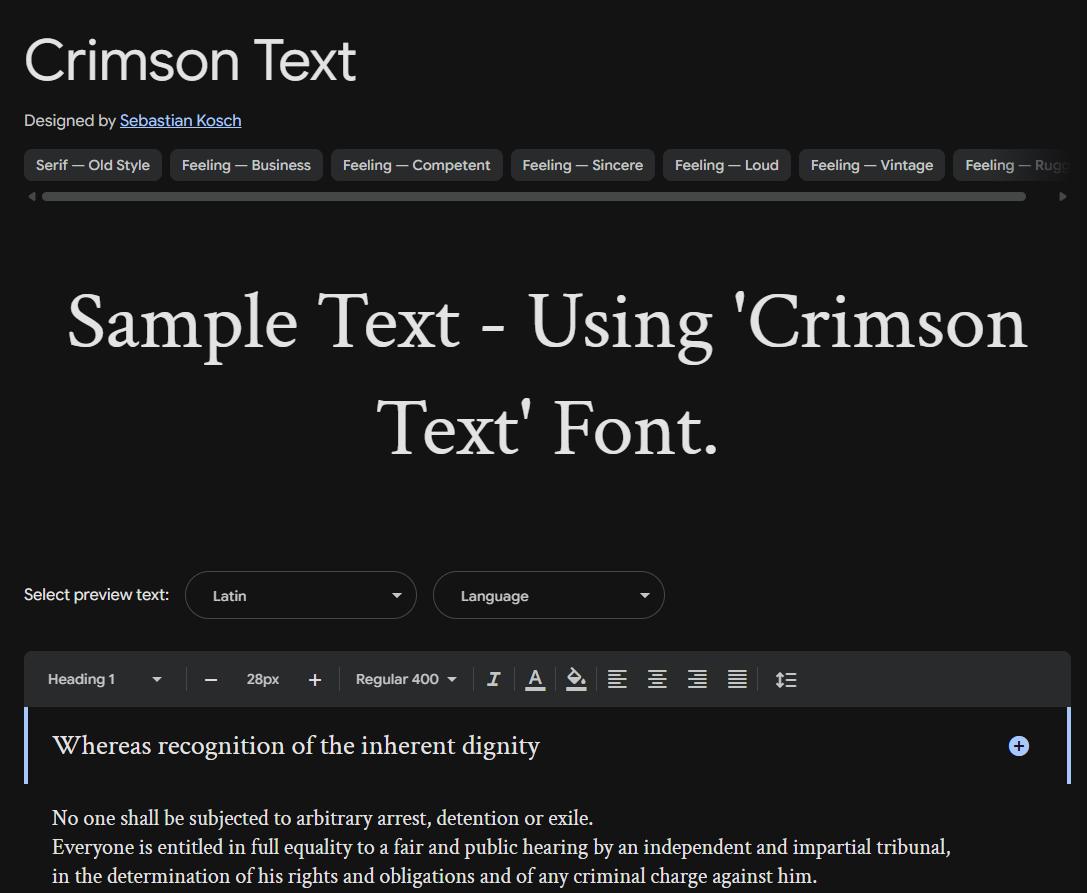Increase font size with plus button
The height and width of the screenshot is (893, 1087).
315,680
